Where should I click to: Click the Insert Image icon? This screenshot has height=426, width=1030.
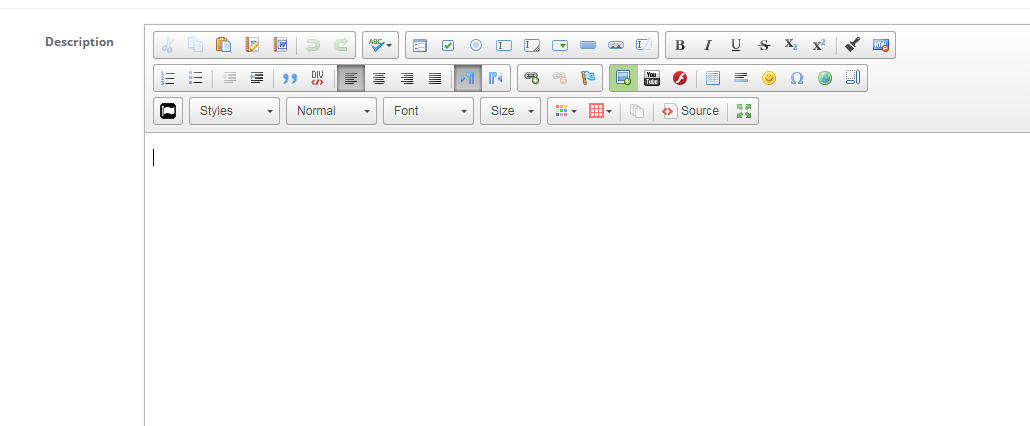[x=623, y=78]
